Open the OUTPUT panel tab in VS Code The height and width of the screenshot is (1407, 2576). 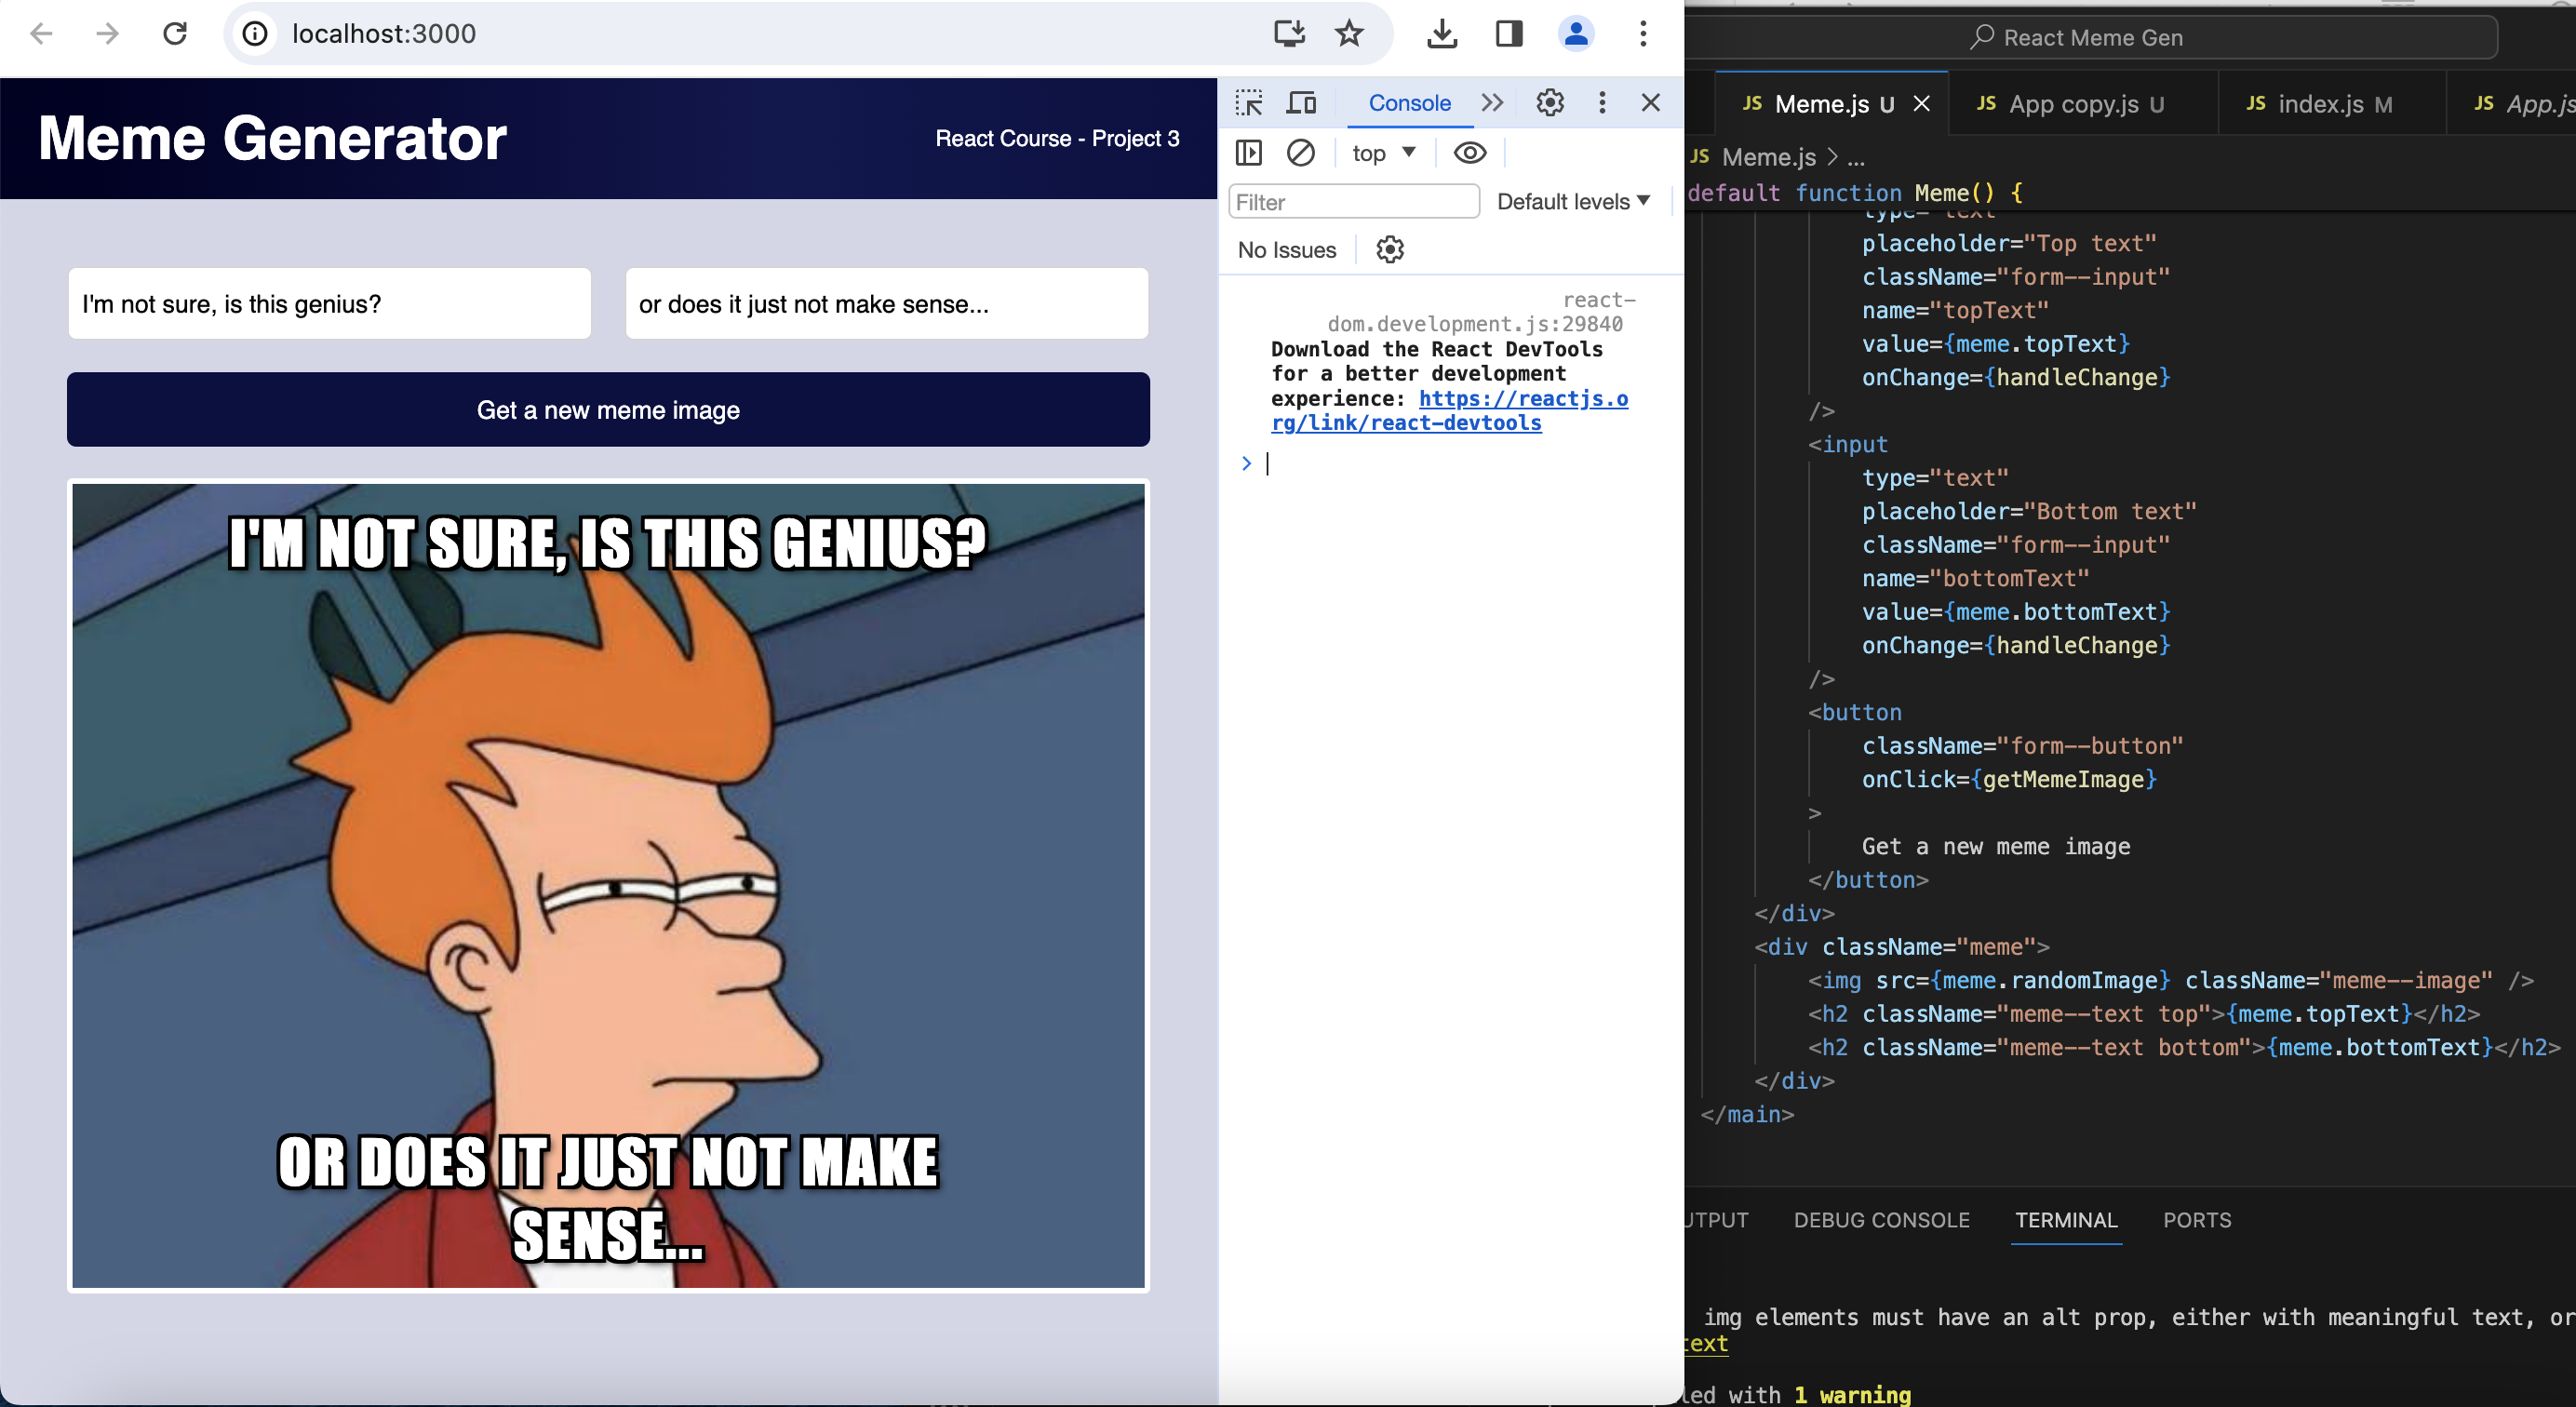pos(1718,1220)
